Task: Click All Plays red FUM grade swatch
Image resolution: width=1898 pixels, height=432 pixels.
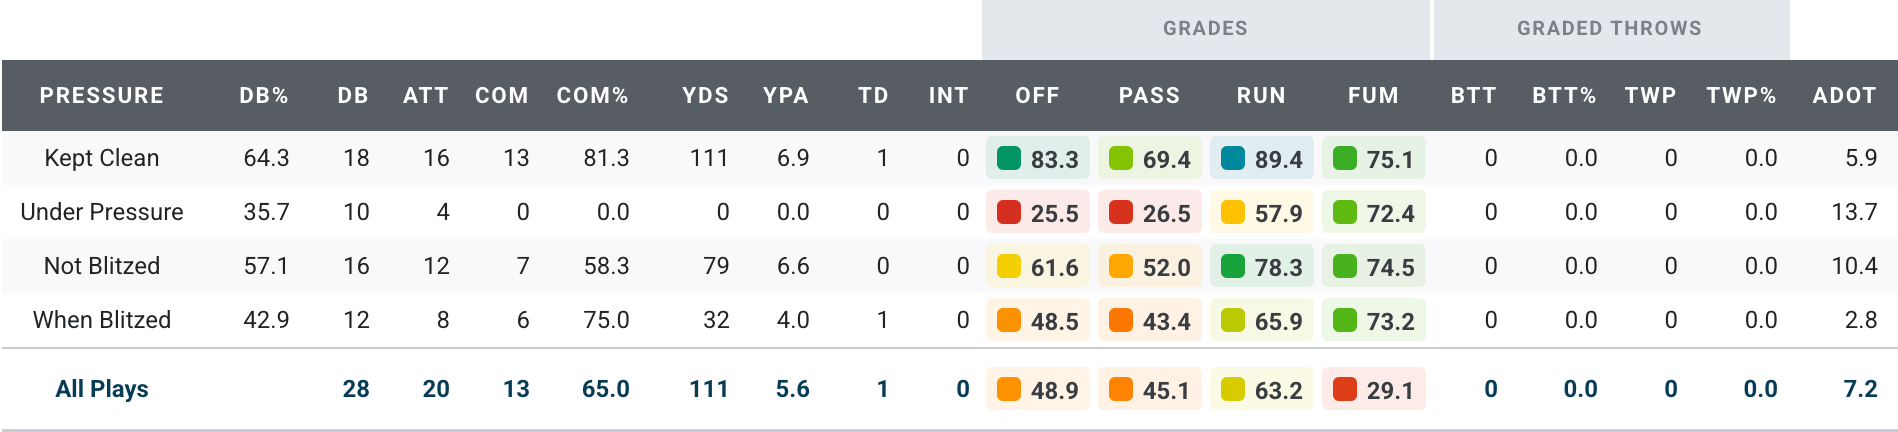Action: 1345,389
